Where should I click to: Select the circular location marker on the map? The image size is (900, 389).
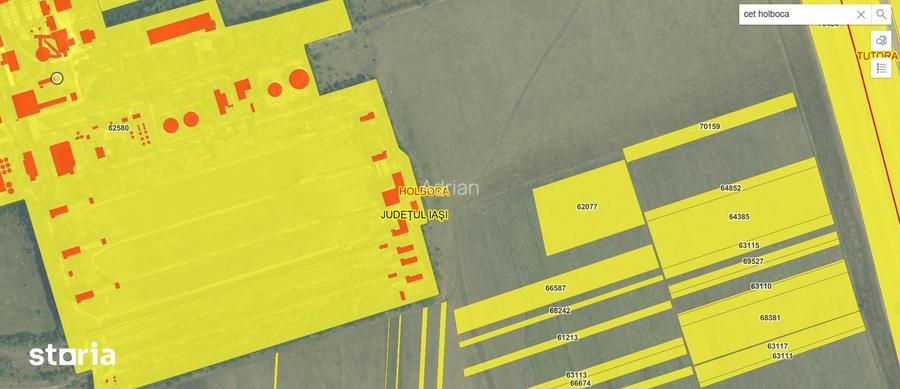[x=57, y=78]
